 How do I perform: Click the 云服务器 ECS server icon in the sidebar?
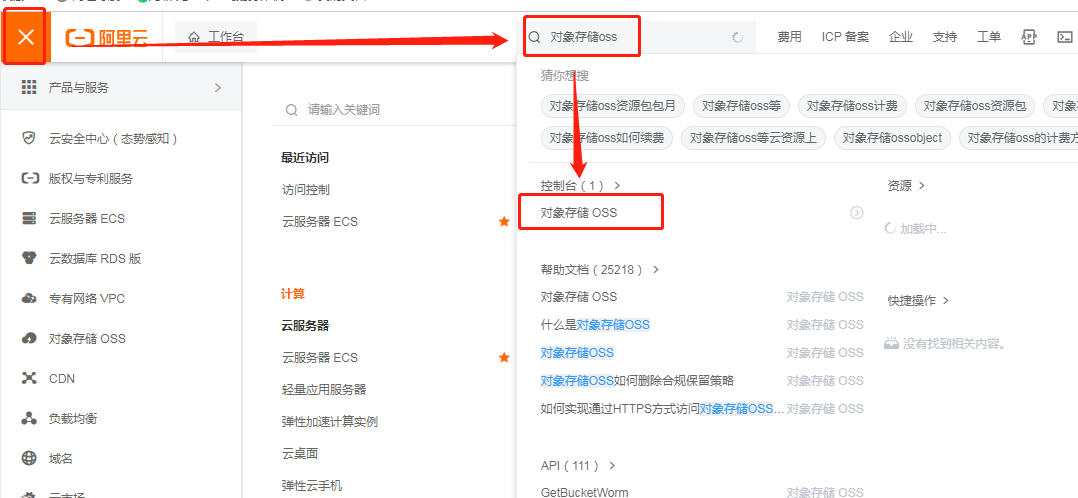pyautogui.click(x=29, y=219)
